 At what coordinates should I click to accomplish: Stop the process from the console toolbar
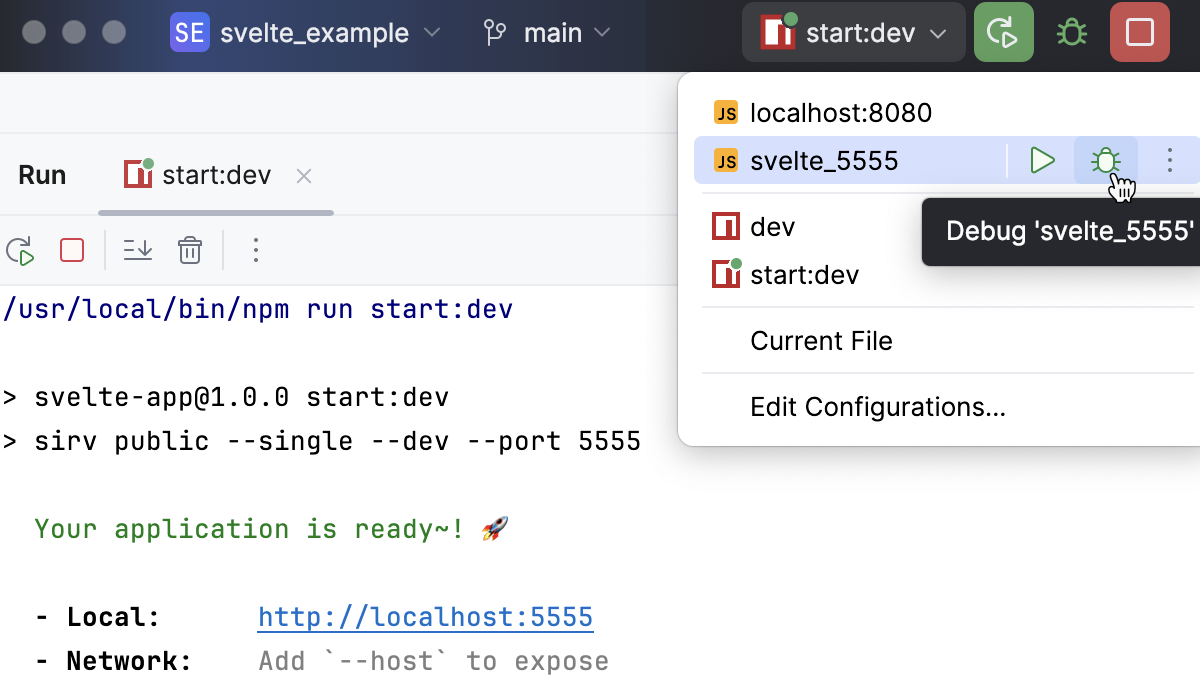[71, 250]
